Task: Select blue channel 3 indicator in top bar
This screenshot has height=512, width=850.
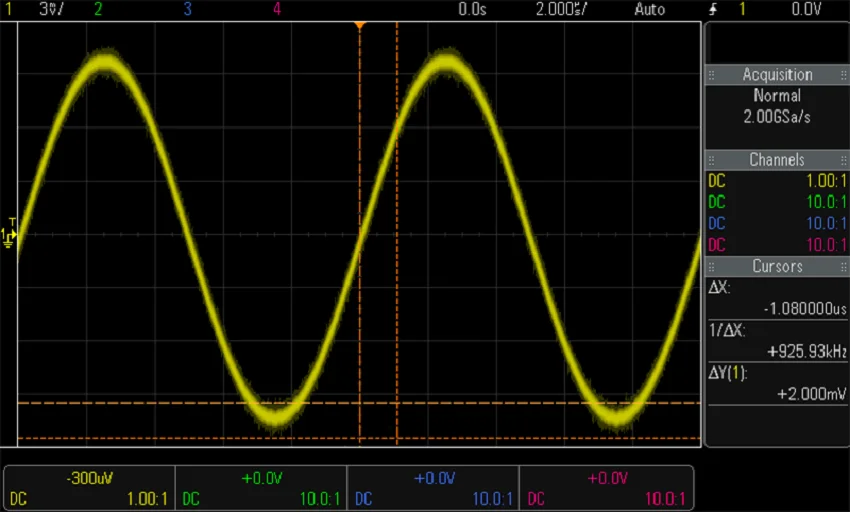Action: tap(187, 9)
